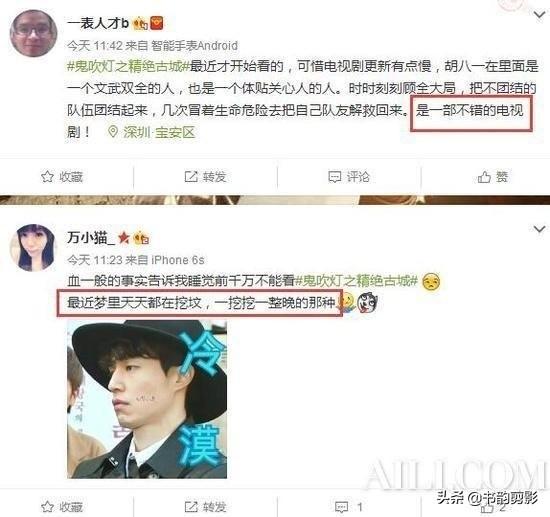Click the comment bubble icon under second post
This screenshot has height=517, width=550.
click(341, 507)
